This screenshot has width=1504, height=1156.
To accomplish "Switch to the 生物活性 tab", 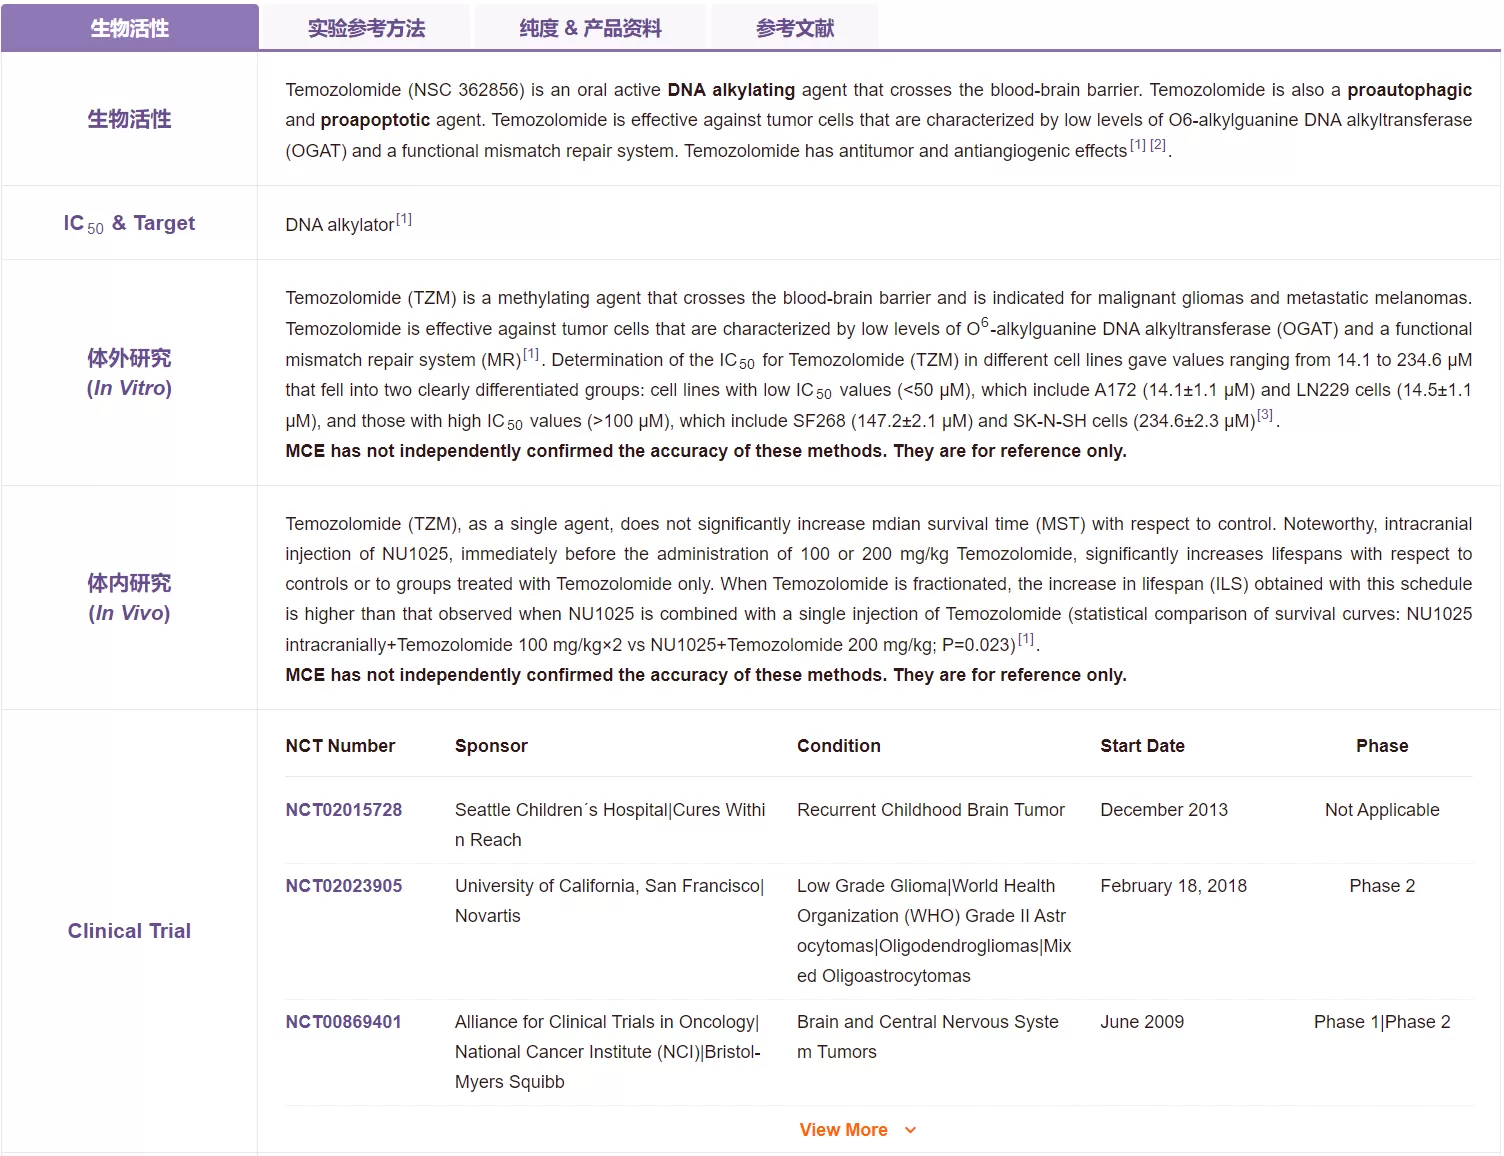I will click(130, 28).
